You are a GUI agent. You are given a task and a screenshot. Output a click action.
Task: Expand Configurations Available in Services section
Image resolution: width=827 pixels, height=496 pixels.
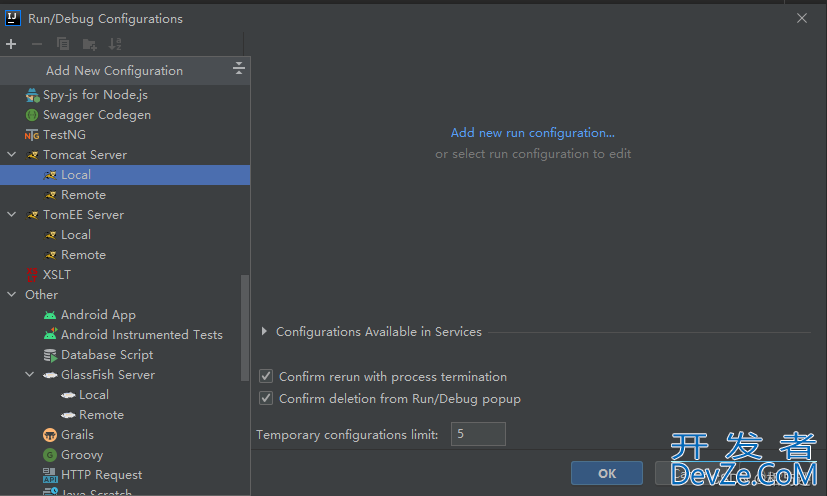pyautogui.click(x=264, y=331)
